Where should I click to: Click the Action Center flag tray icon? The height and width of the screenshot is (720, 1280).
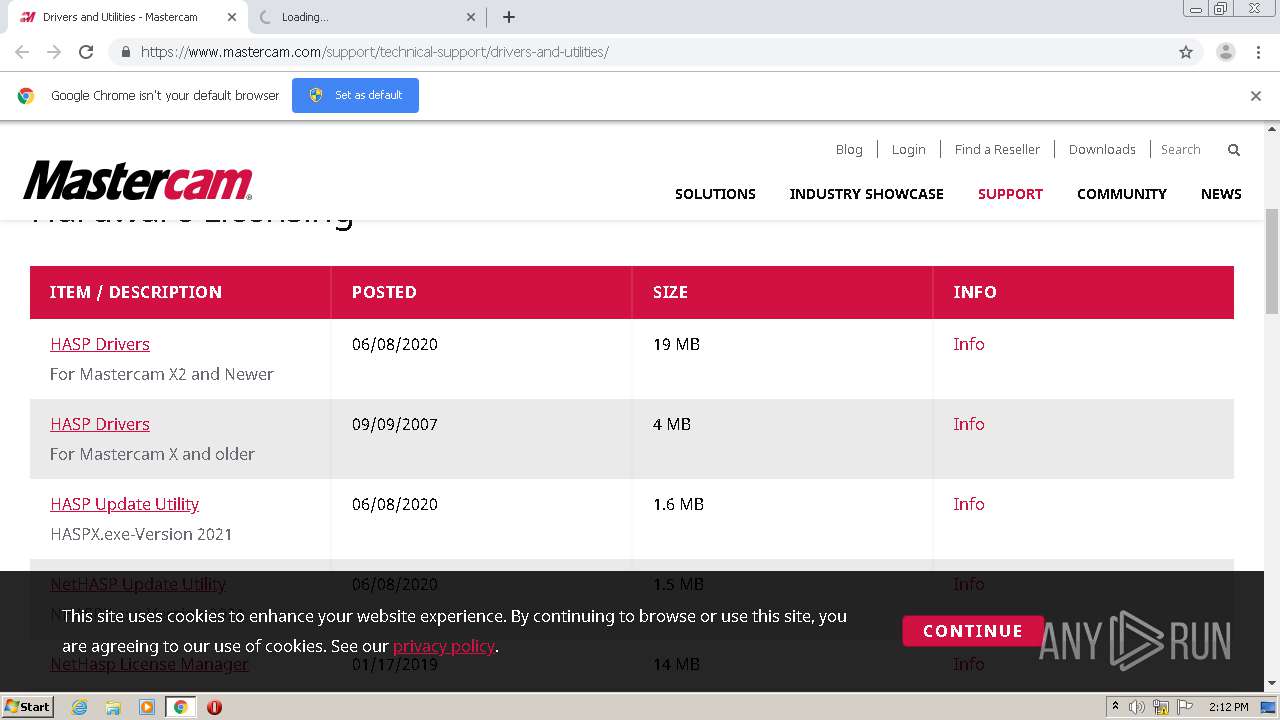tap(1184, 707)
